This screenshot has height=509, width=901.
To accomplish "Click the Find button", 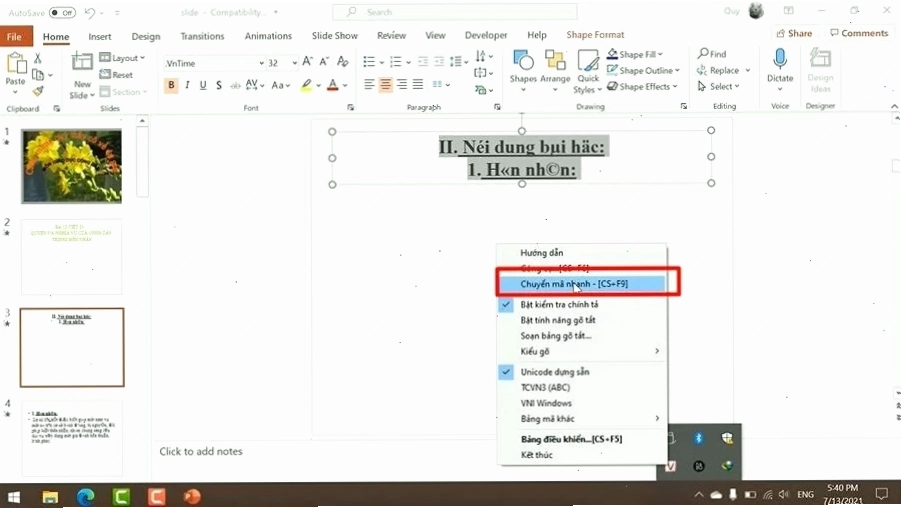I will [712, 53].
